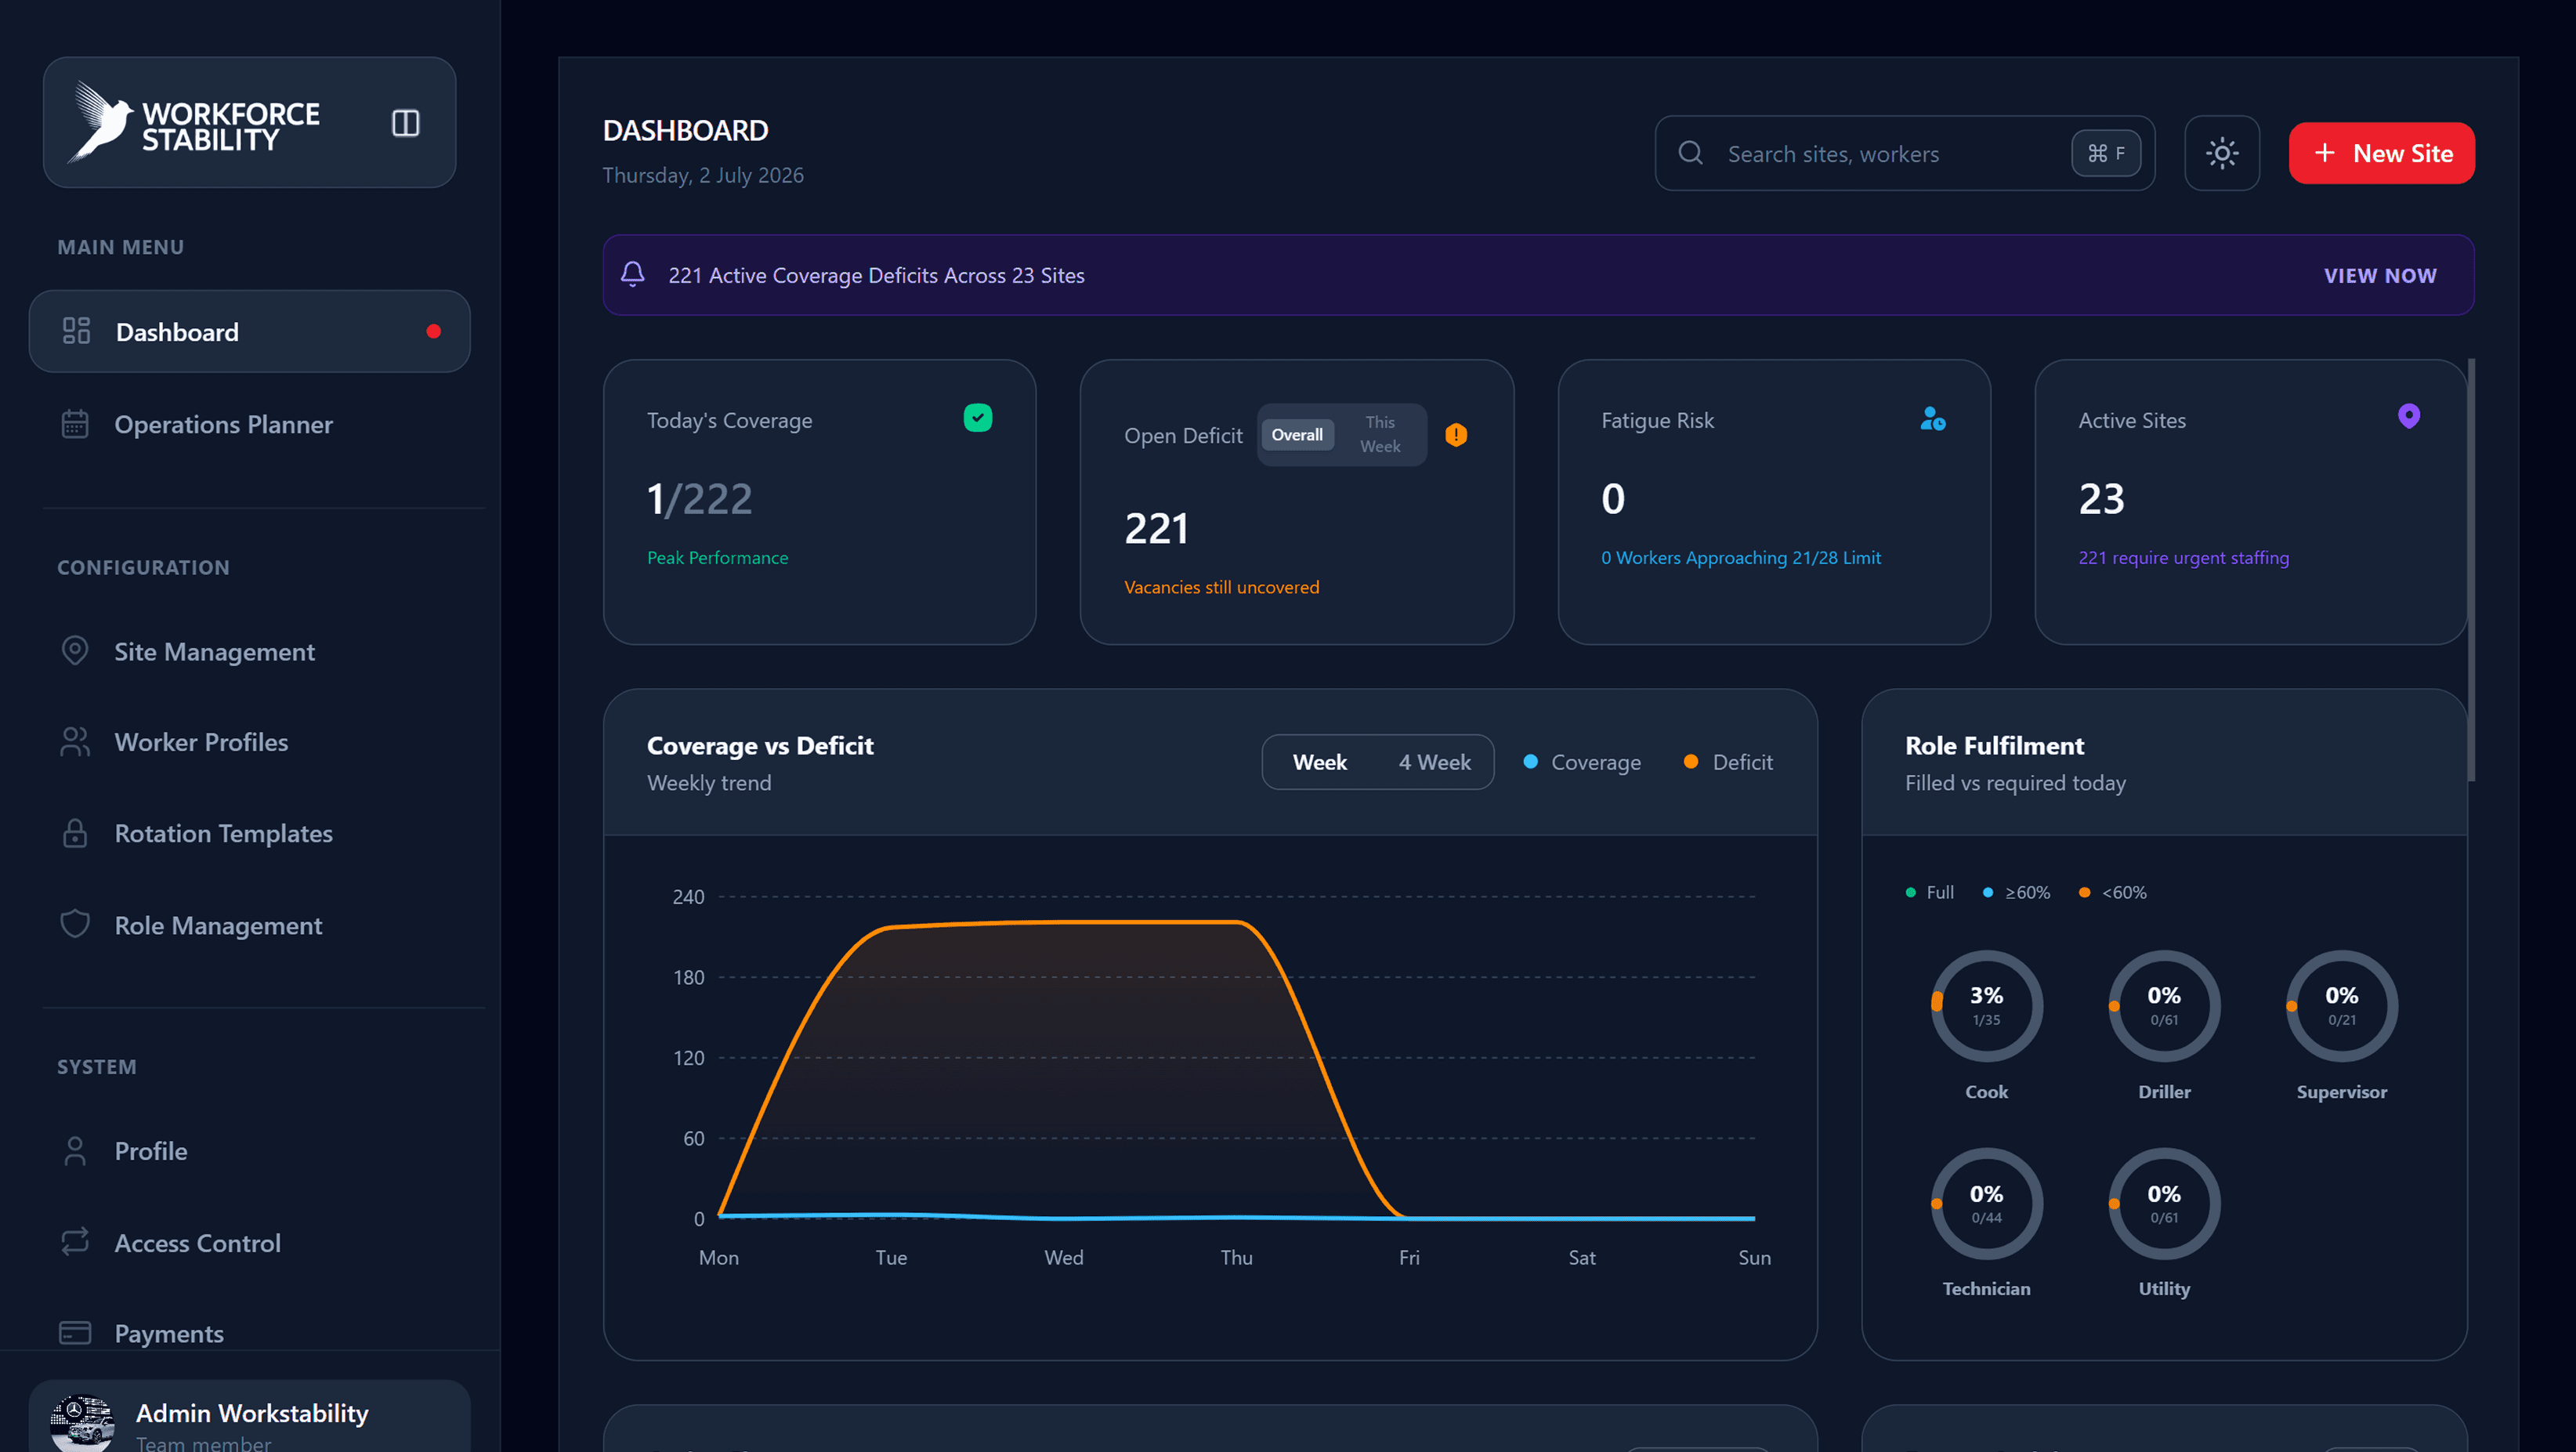2576x1452 pixels.
Task: Click '0 Workers Approaching 21/28 Limit' text
Action: (x=1740, y=557)
